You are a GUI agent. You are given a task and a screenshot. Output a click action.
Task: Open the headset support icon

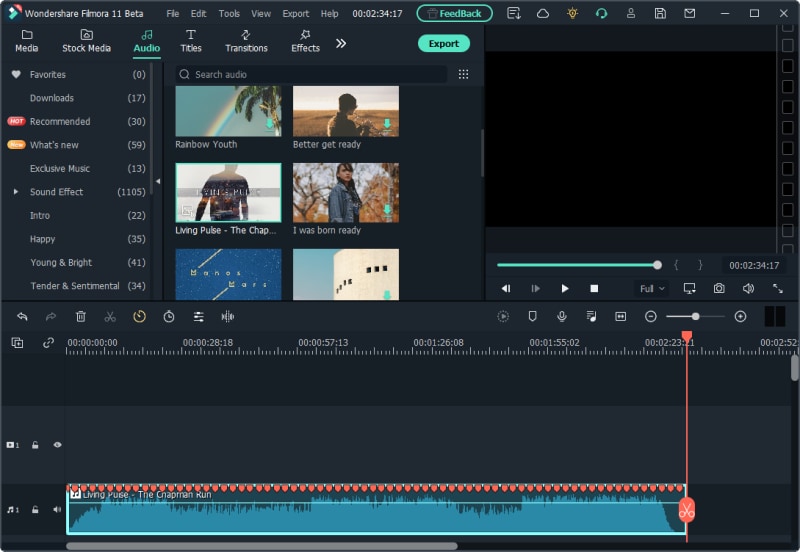tap(602, 13)
